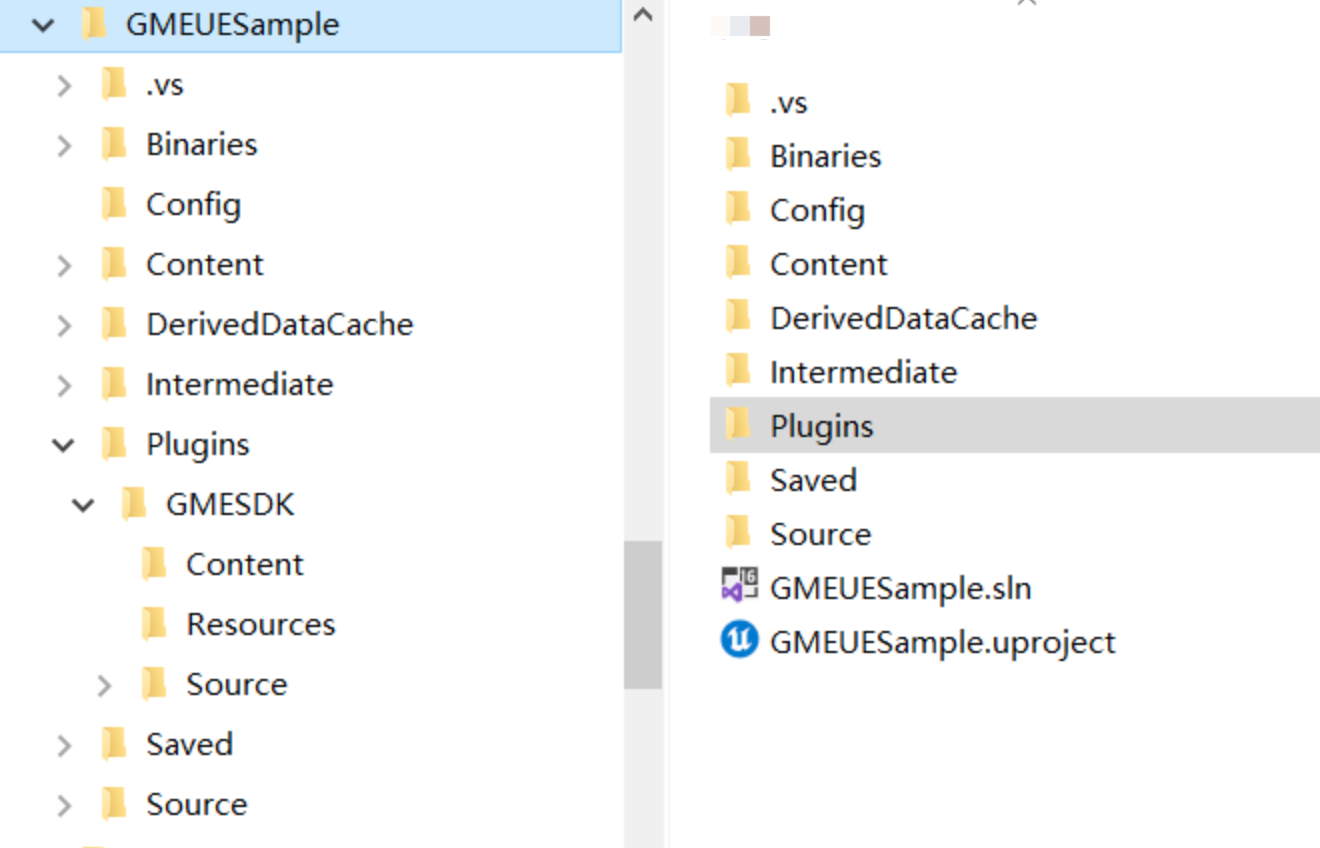Click the Saved folder icon in file list
This screenshot has width=1320, height=848.
pos(738,480)
